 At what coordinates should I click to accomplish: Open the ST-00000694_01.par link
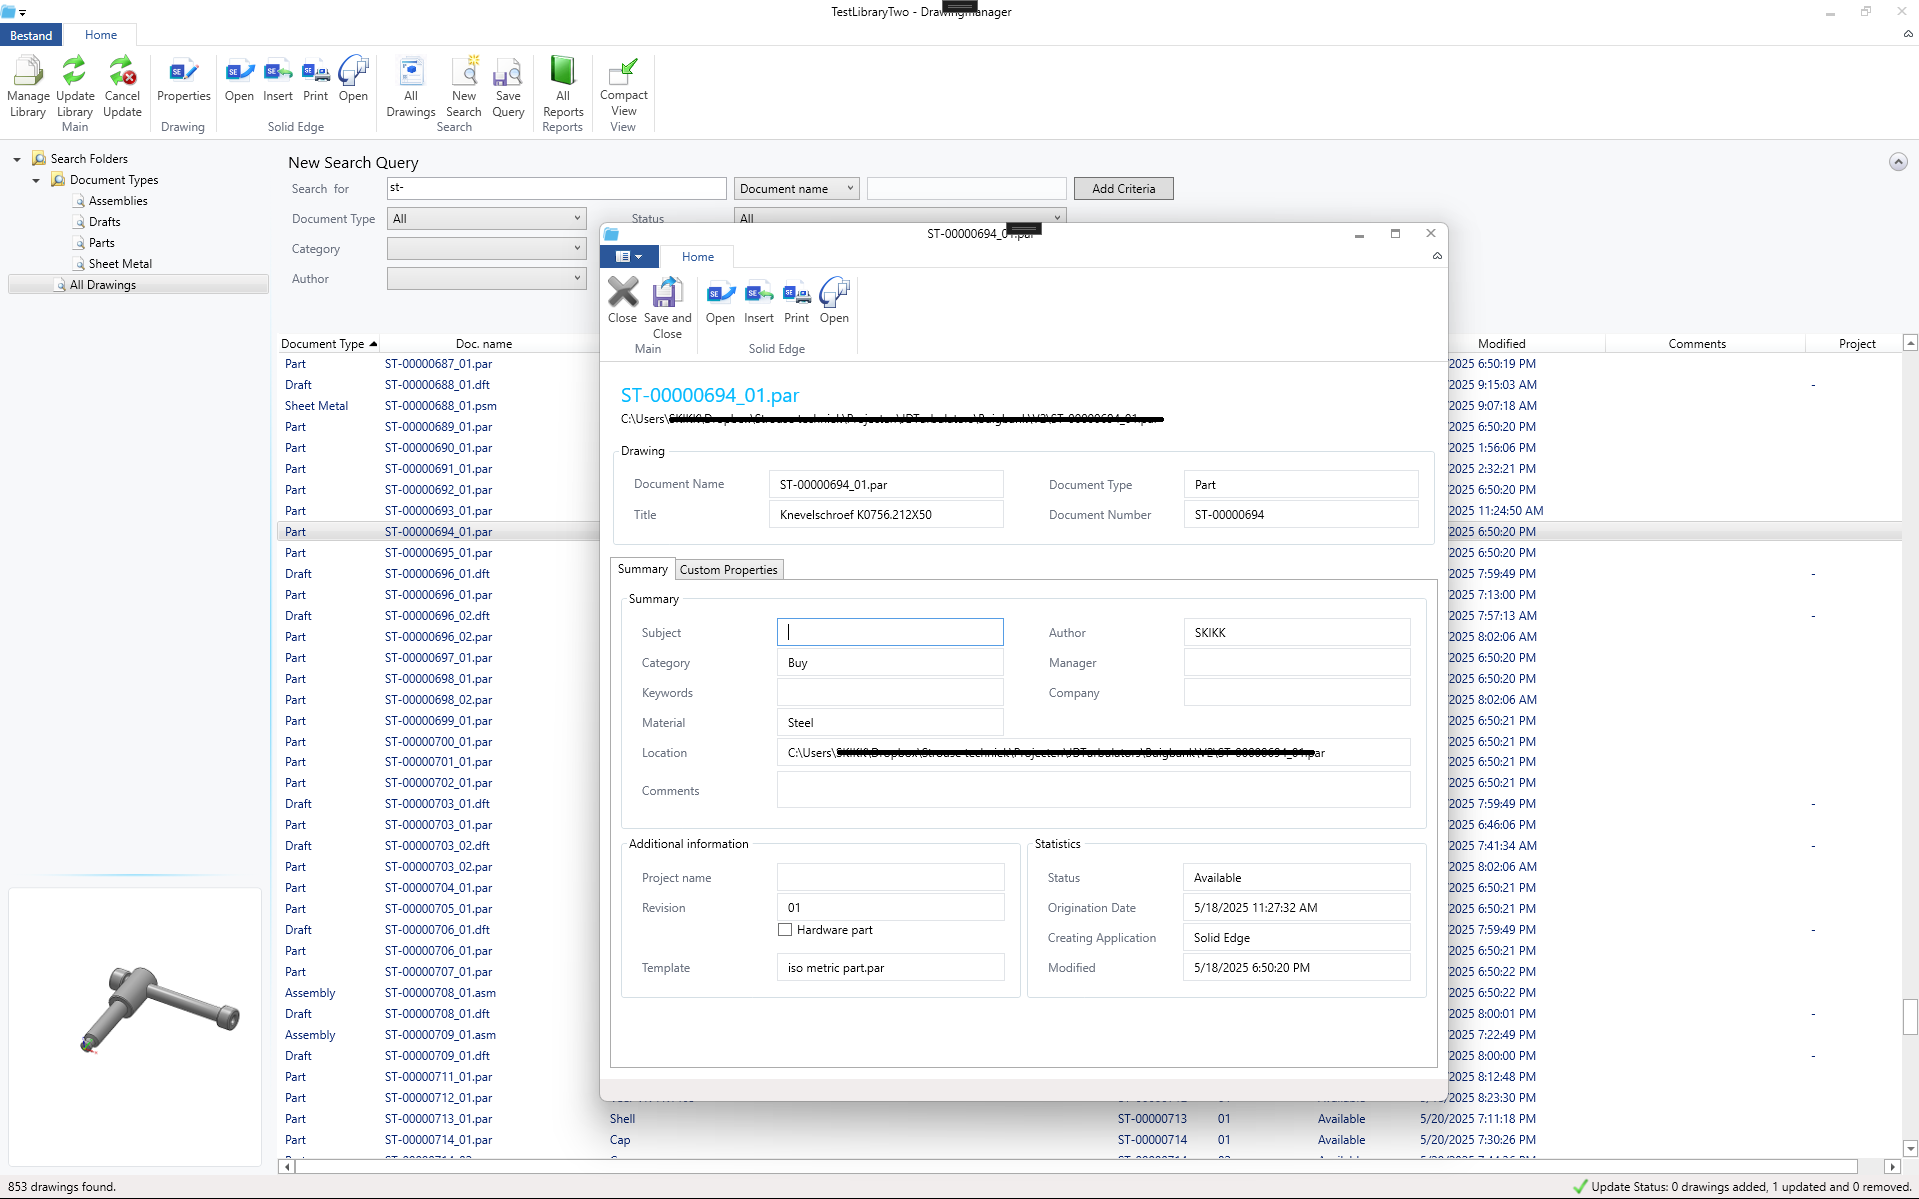coord(708,395)
